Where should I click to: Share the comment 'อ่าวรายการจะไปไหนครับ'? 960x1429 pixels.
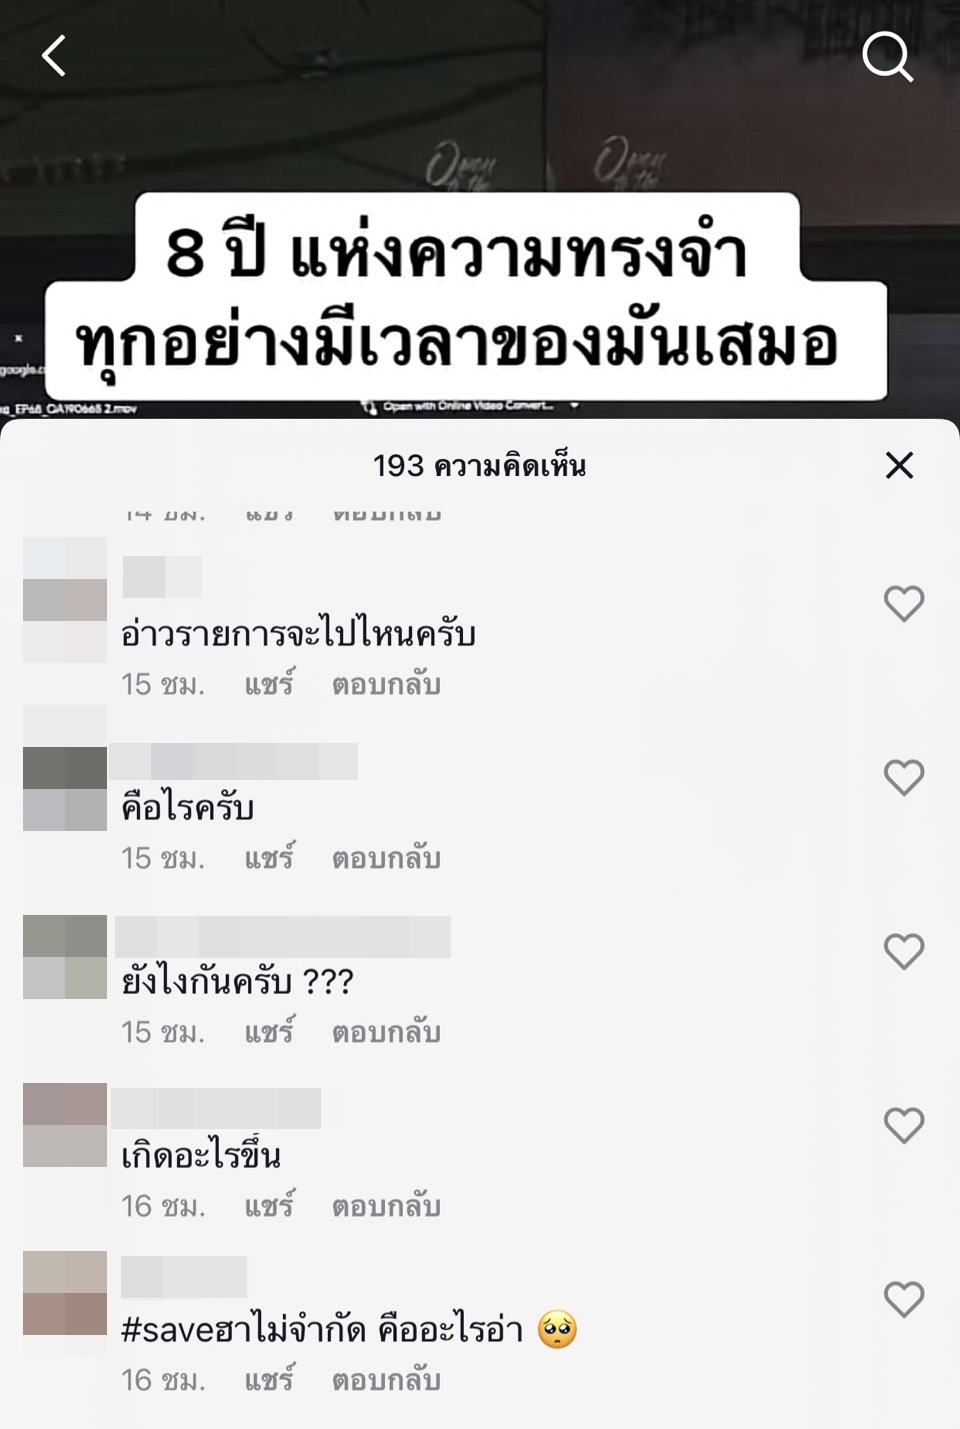(269, 684)
